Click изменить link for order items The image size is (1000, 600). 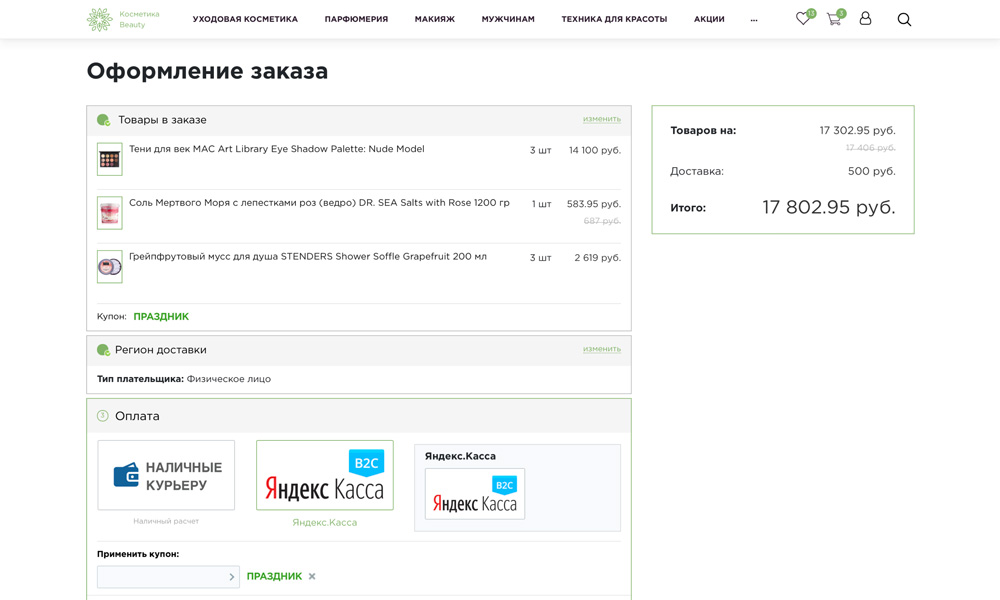pyautogui.click(x=601, y=119)
